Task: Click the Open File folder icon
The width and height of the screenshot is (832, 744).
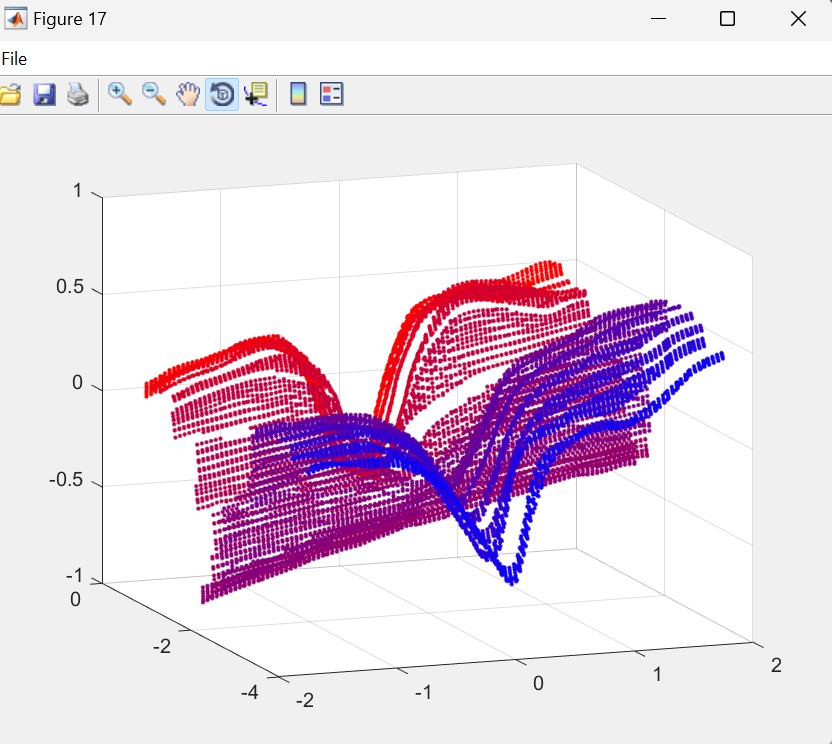Action: point(9,95)
